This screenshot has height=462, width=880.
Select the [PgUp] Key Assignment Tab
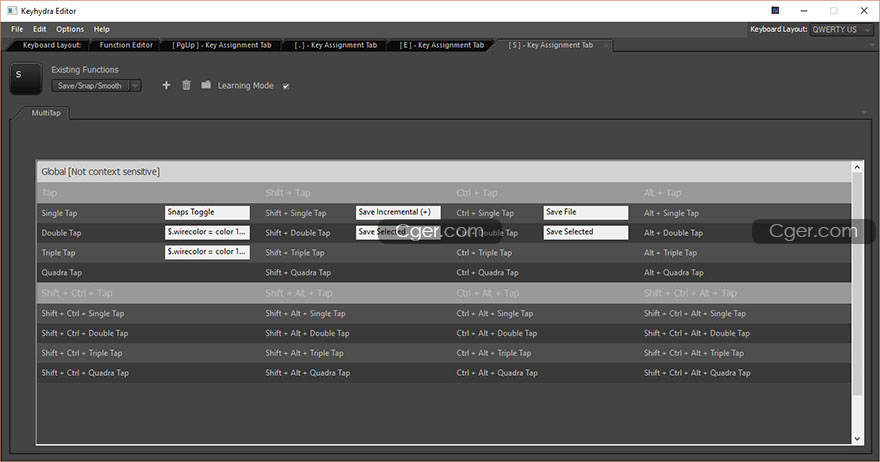click(221, 45)
